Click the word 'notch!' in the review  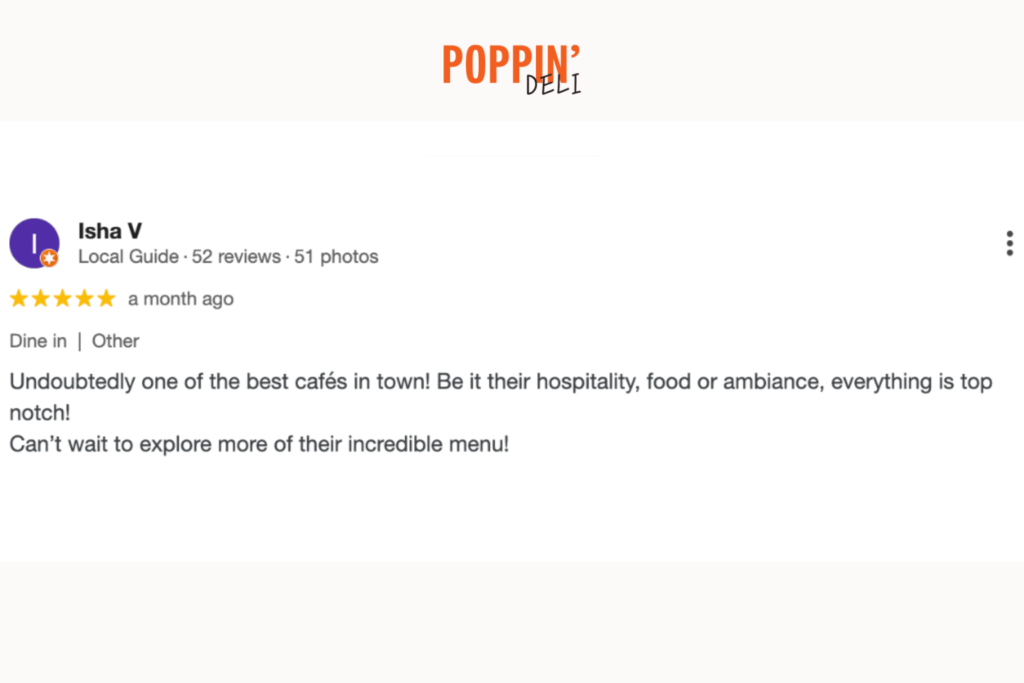(40, 413)
